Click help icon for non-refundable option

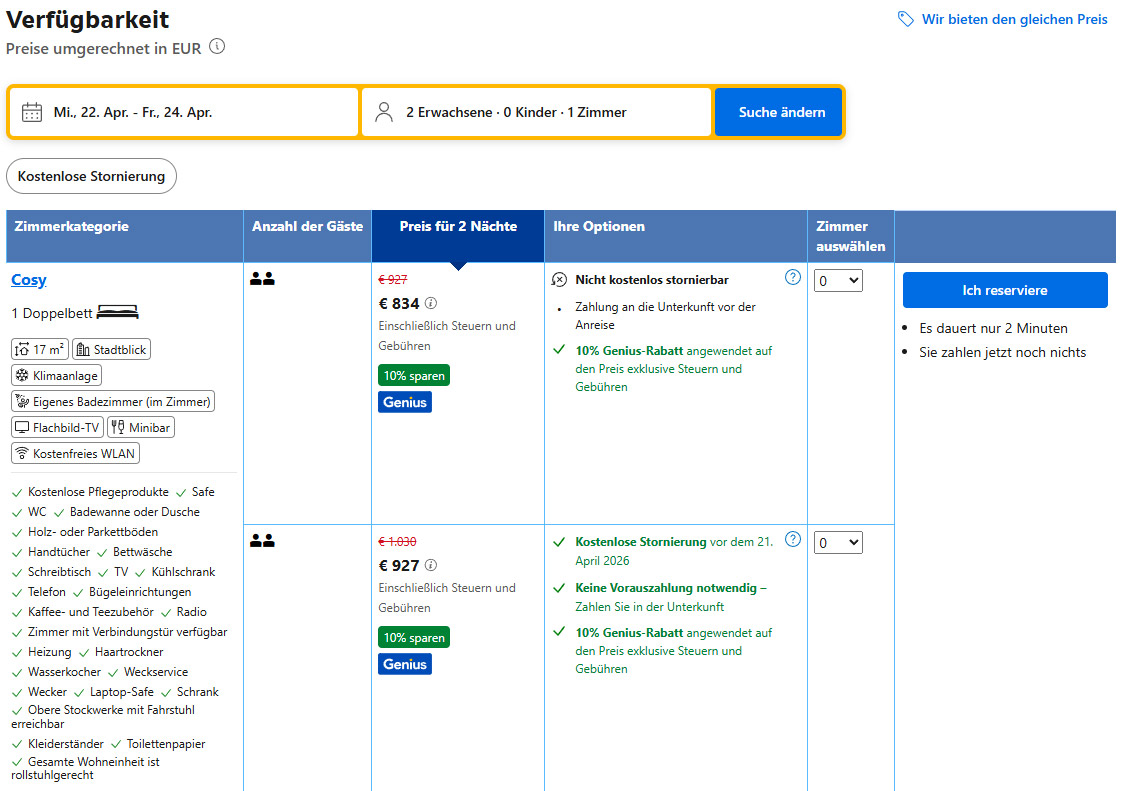coord(793,277)
